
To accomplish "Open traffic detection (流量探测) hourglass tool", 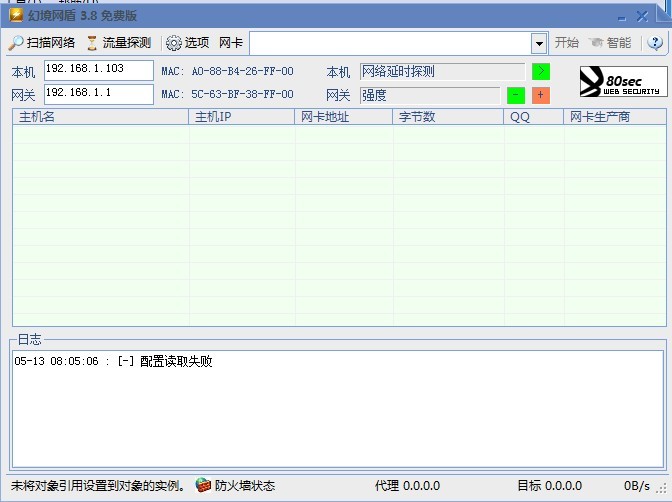I will coord(92,43).
